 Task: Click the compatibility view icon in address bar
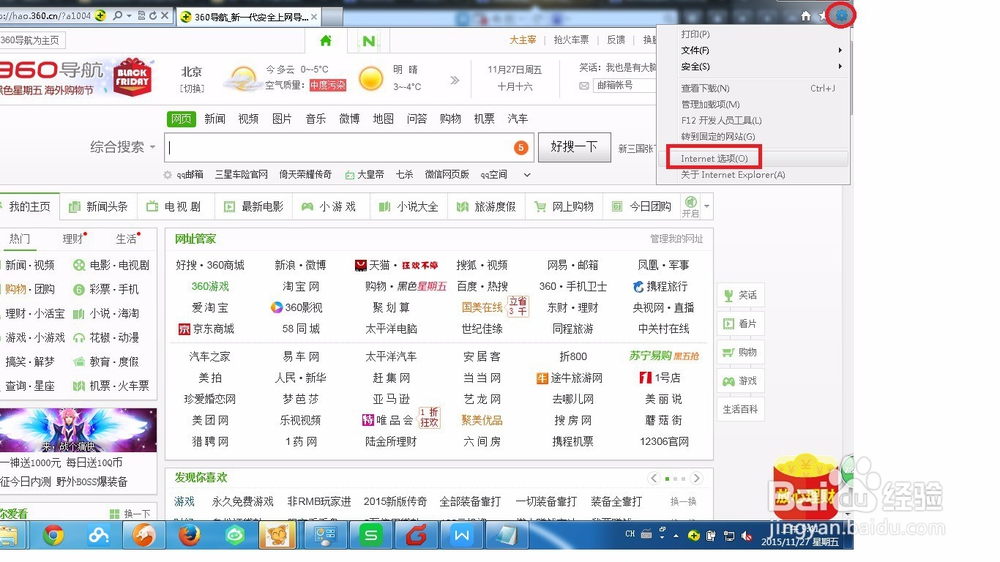pos(142,15)
